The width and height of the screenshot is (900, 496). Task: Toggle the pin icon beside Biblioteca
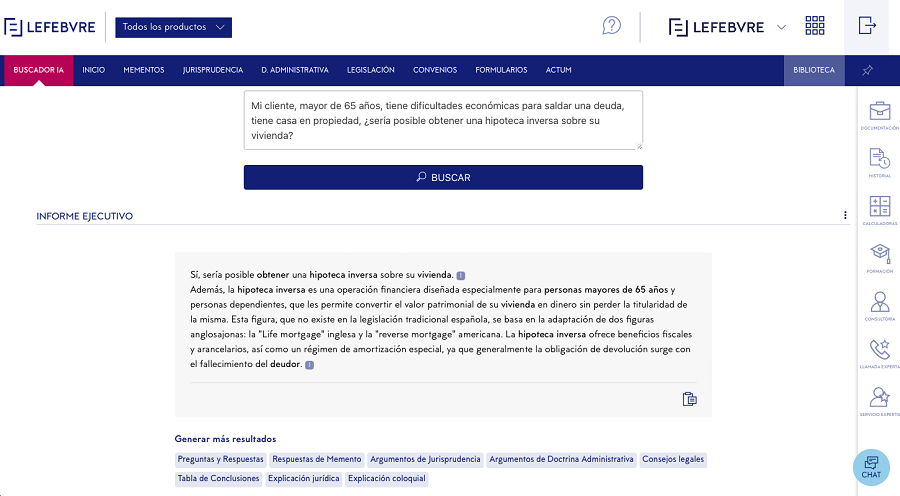[x=866, y=70]
